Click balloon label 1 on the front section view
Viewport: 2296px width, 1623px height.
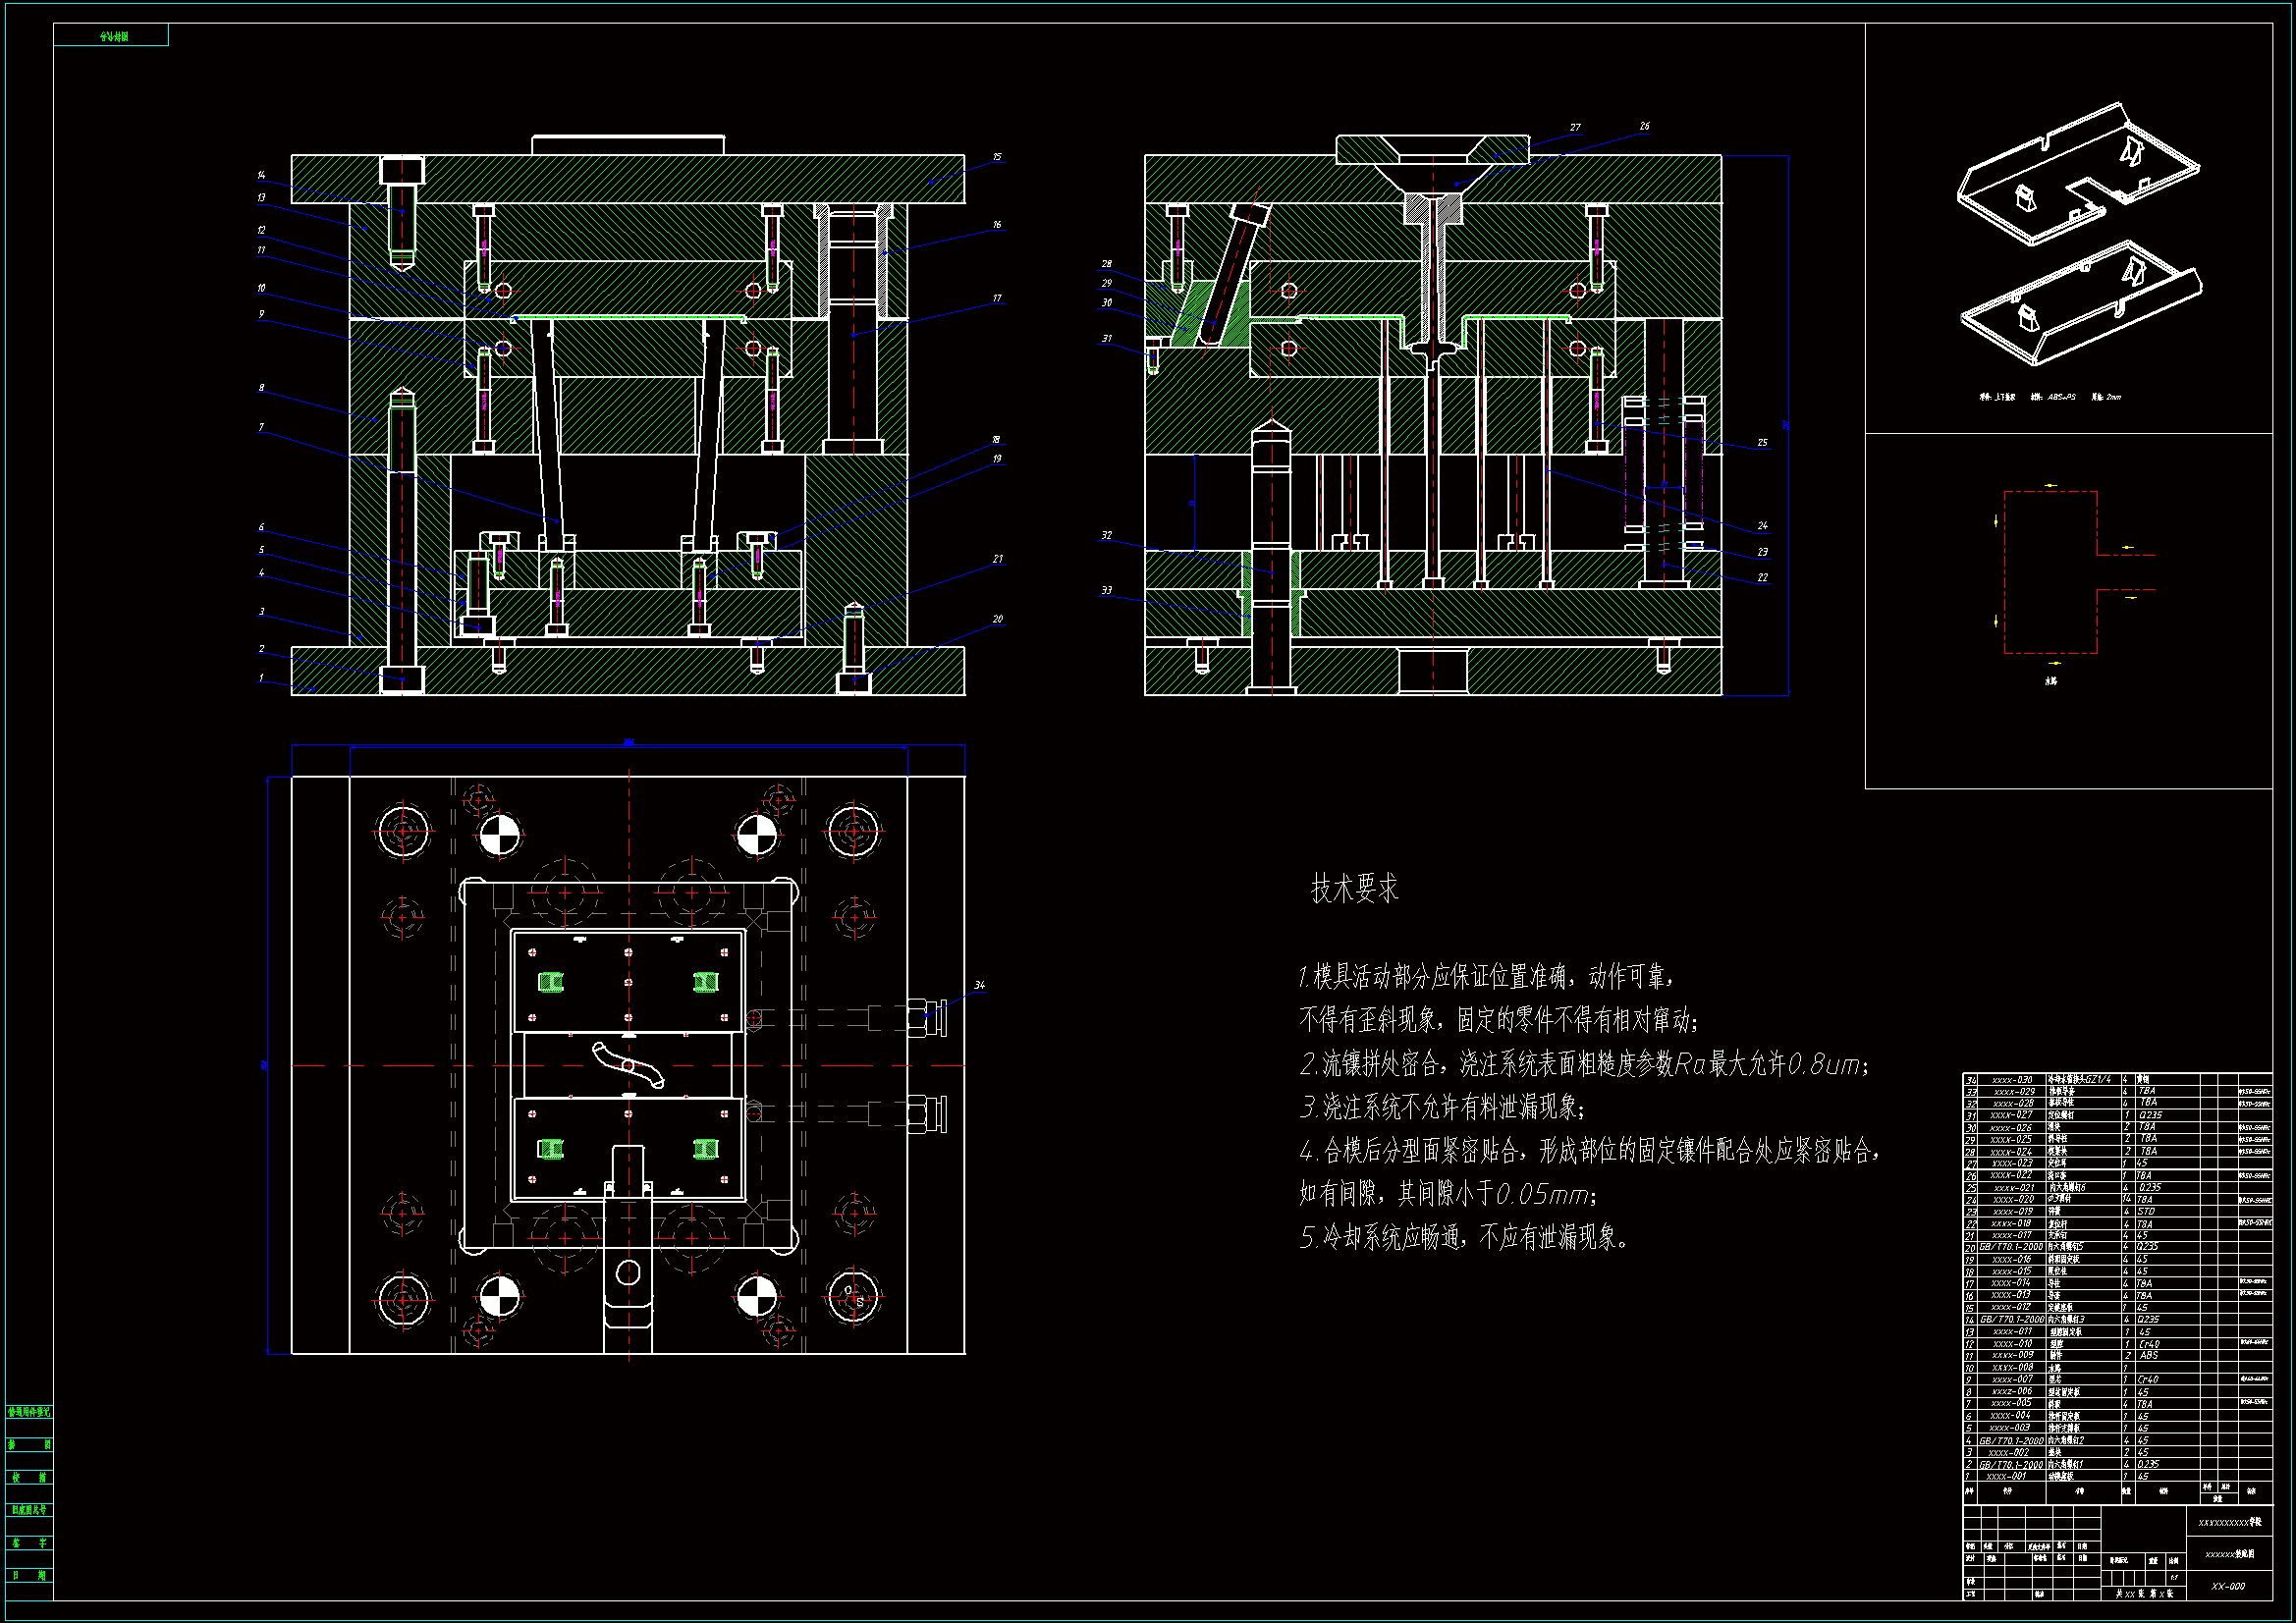[x=261, y=678]
